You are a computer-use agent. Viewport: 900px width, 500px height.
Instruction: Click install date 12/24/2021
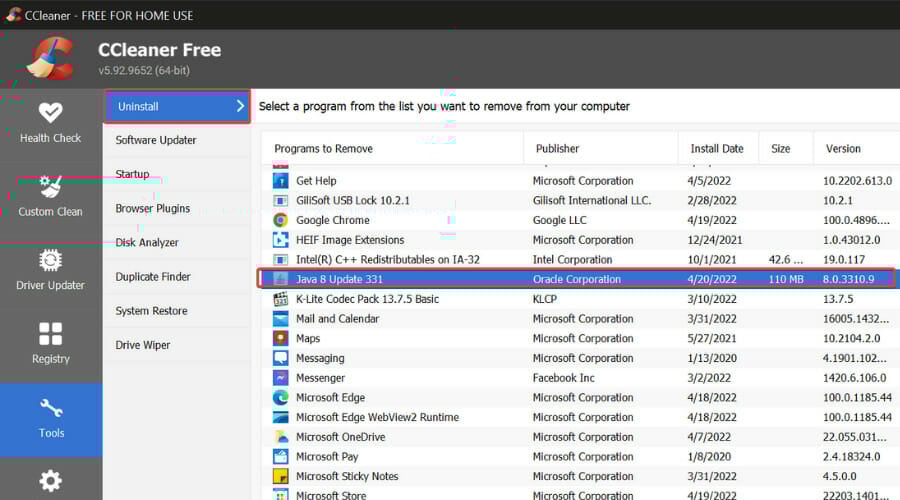pos(715,239)
